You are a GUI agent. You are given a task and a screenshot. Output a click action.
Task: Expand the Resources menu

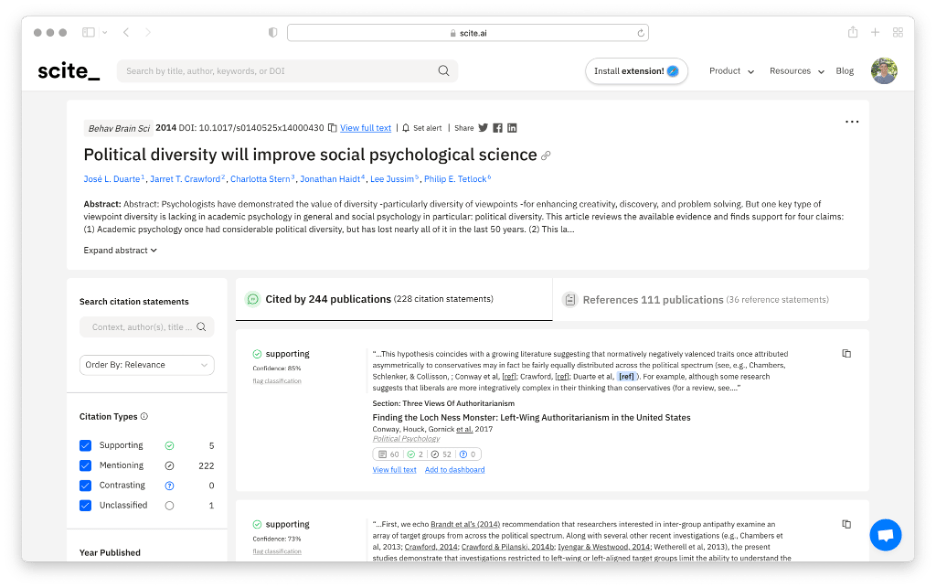(796, 71)
